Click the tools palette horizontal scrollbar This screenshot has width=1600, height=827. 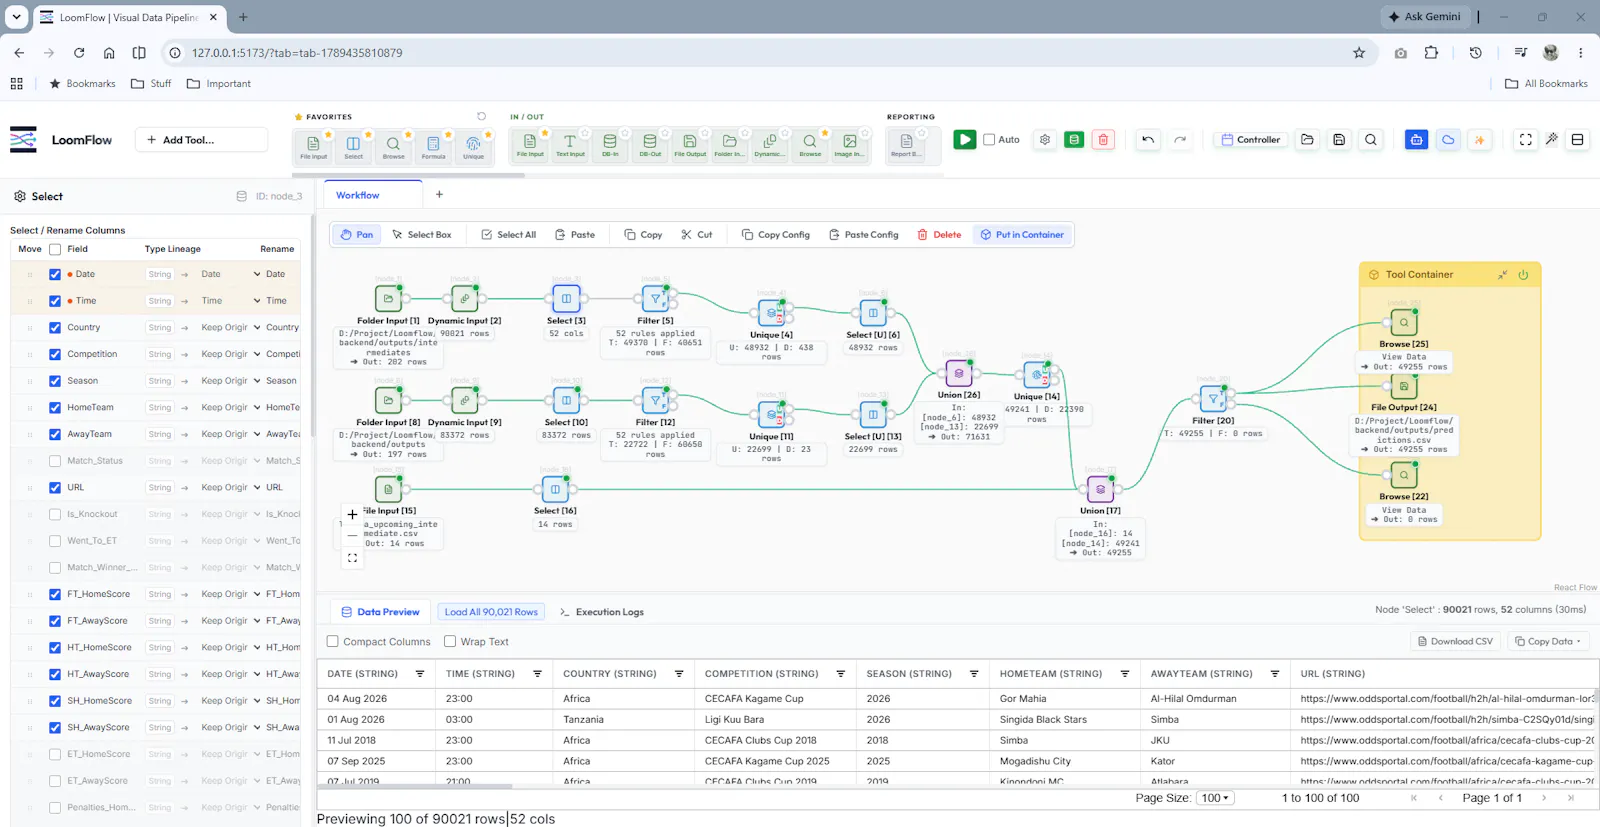[408, 175]
